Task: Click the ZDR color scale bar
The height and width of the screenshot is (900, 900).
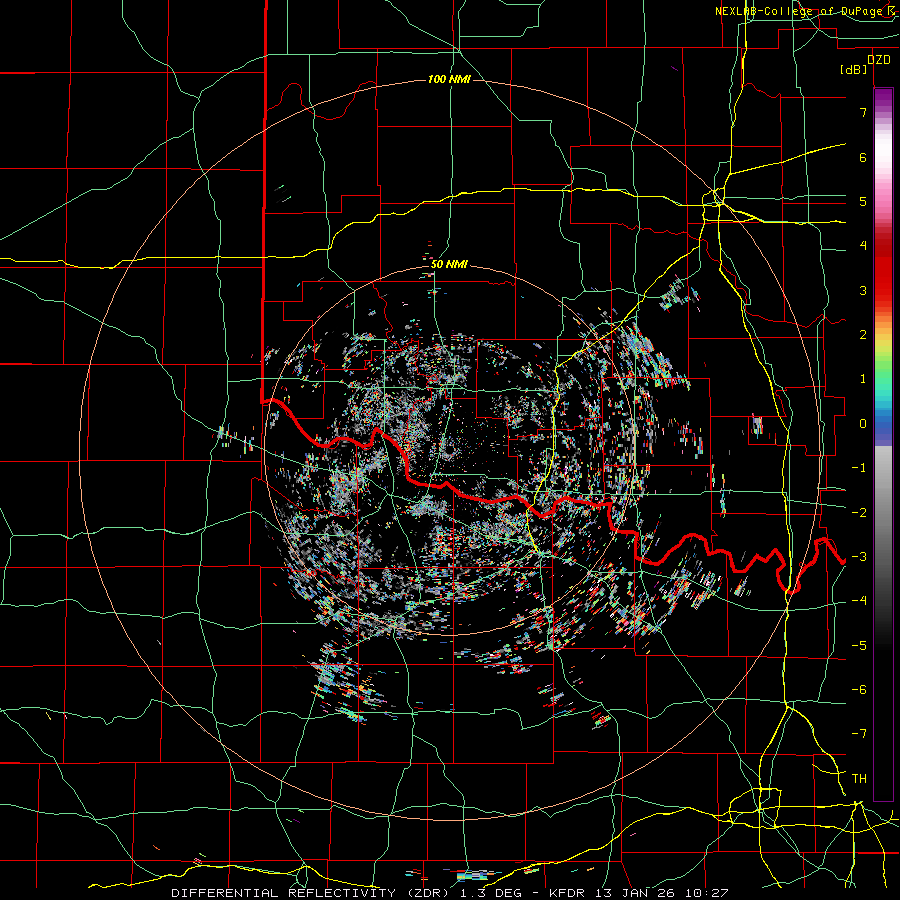Action: pyautogui.click(x=883, y=444)
